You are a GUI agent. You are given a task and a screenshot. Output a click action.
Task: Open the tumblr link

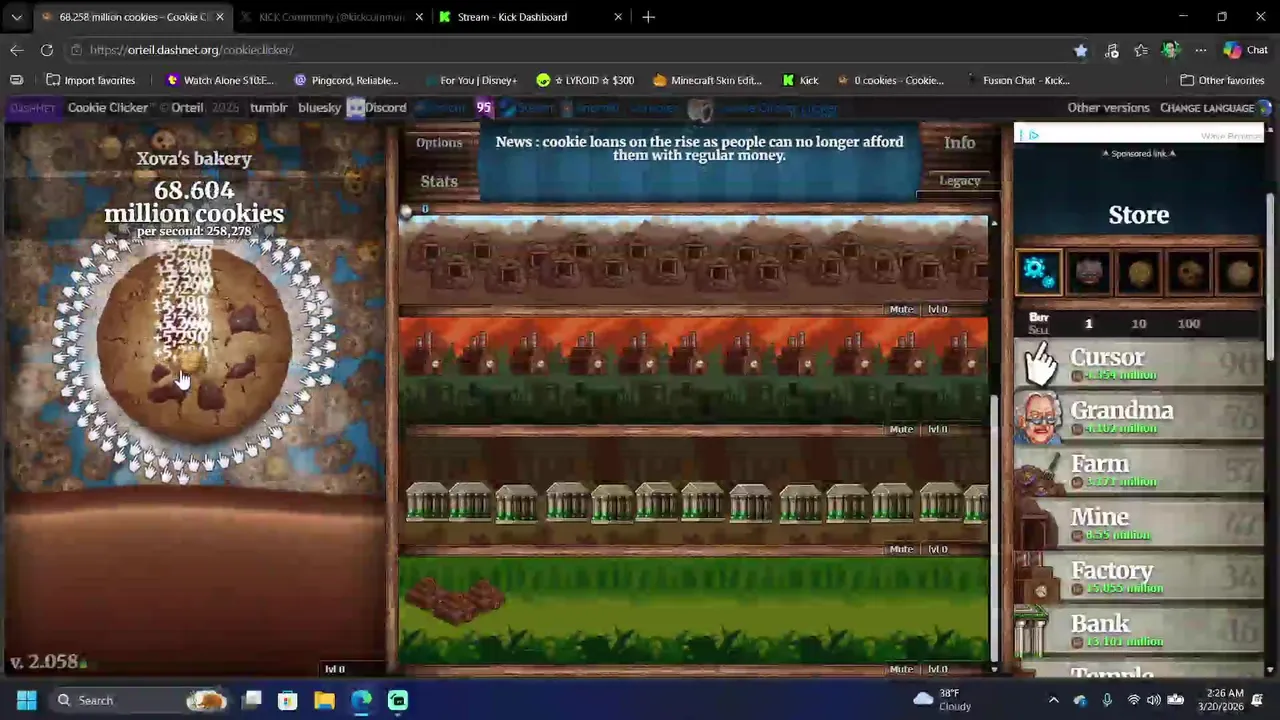(268, 108)
